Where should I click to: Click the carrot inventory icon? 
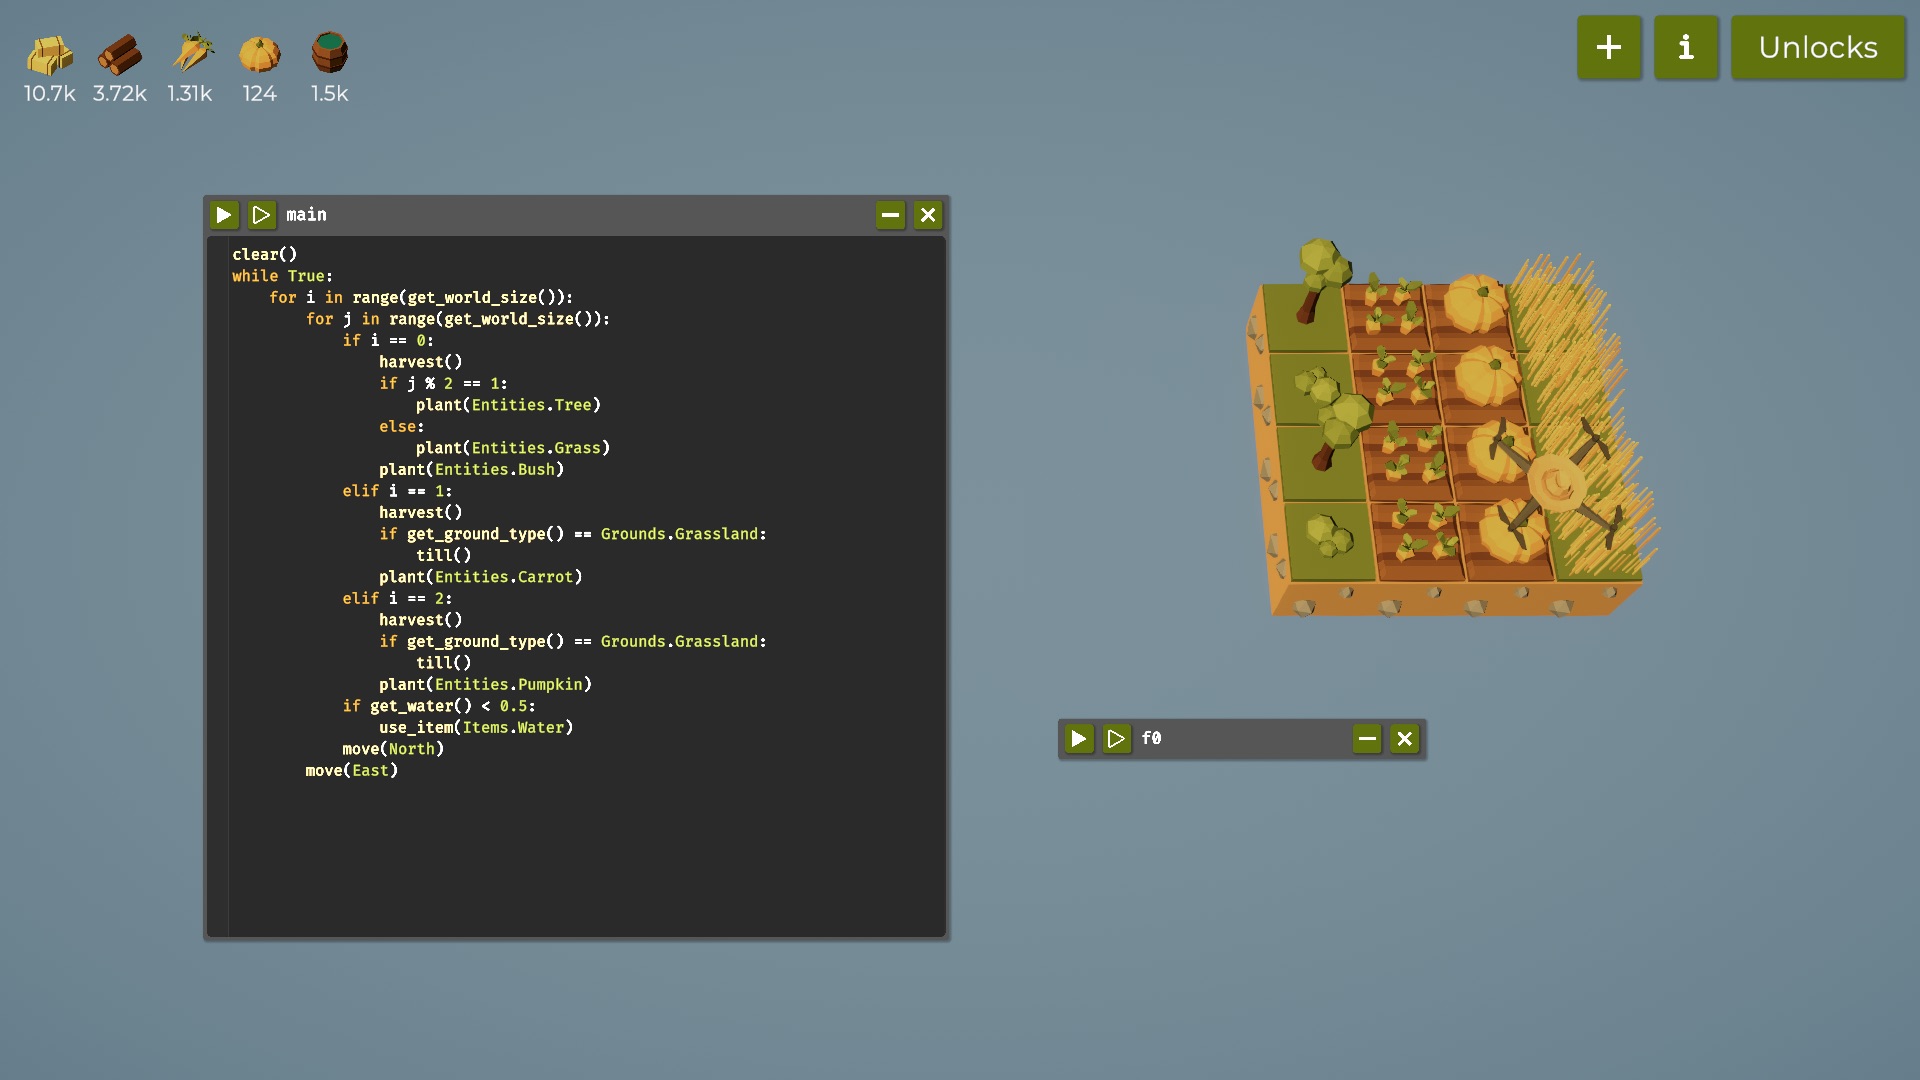point(190,55)
